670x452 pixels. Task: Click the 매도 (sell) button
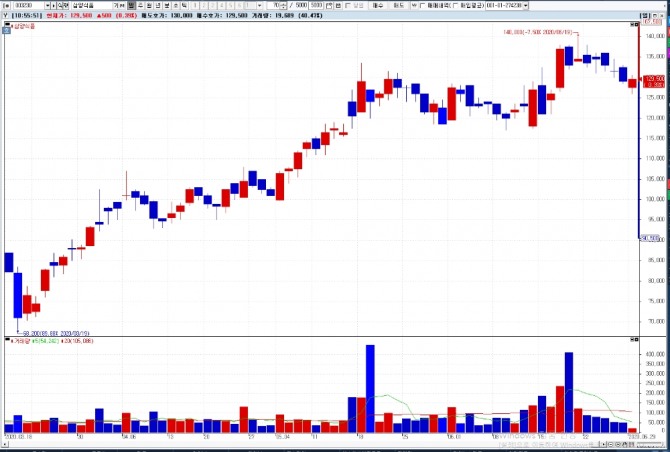(x=398, y=6)
